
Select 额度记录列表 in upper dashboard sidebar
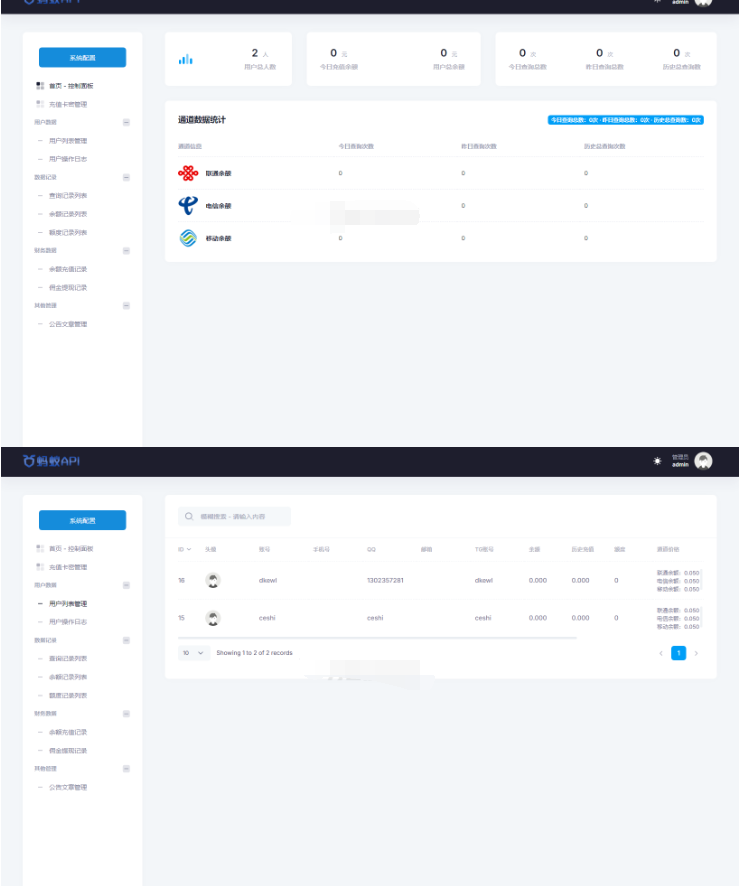point(68,232)
